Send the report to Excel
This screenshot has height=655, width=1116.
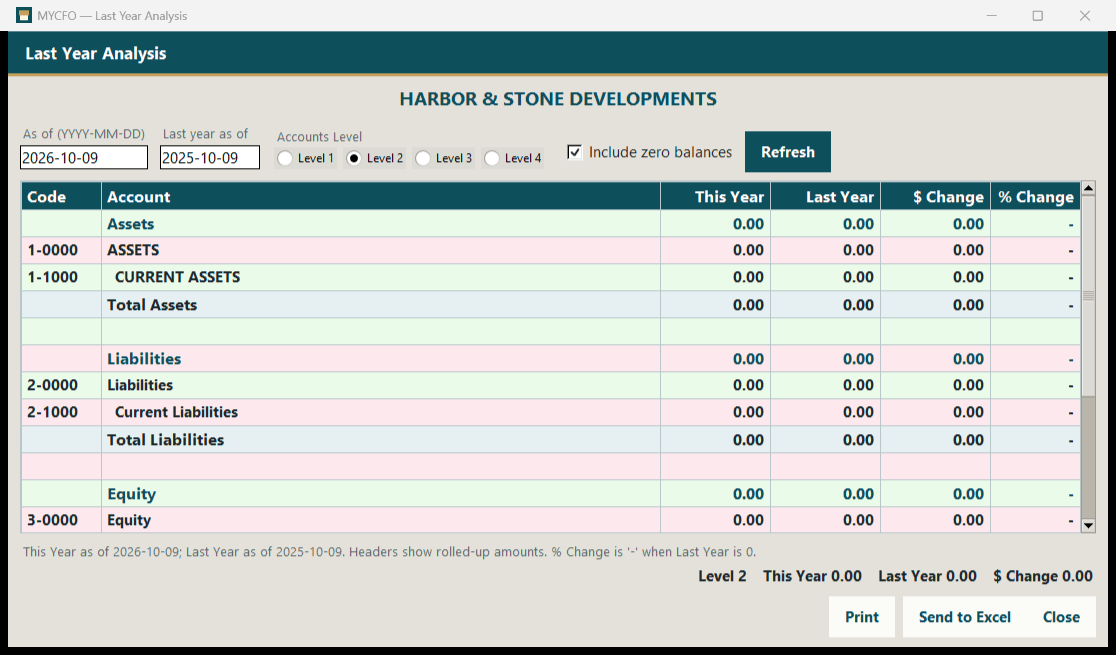[x=964, y=617]
